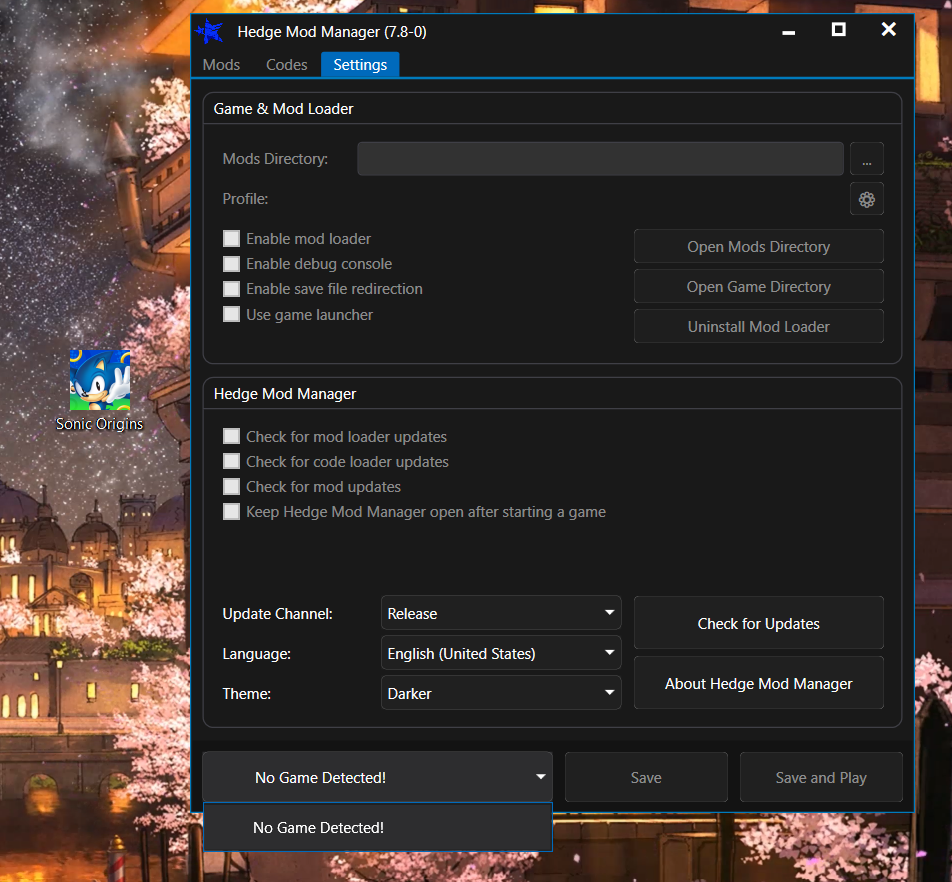Enable the debug console
This screenshot has width=952, height=882.
coord(231,265)
